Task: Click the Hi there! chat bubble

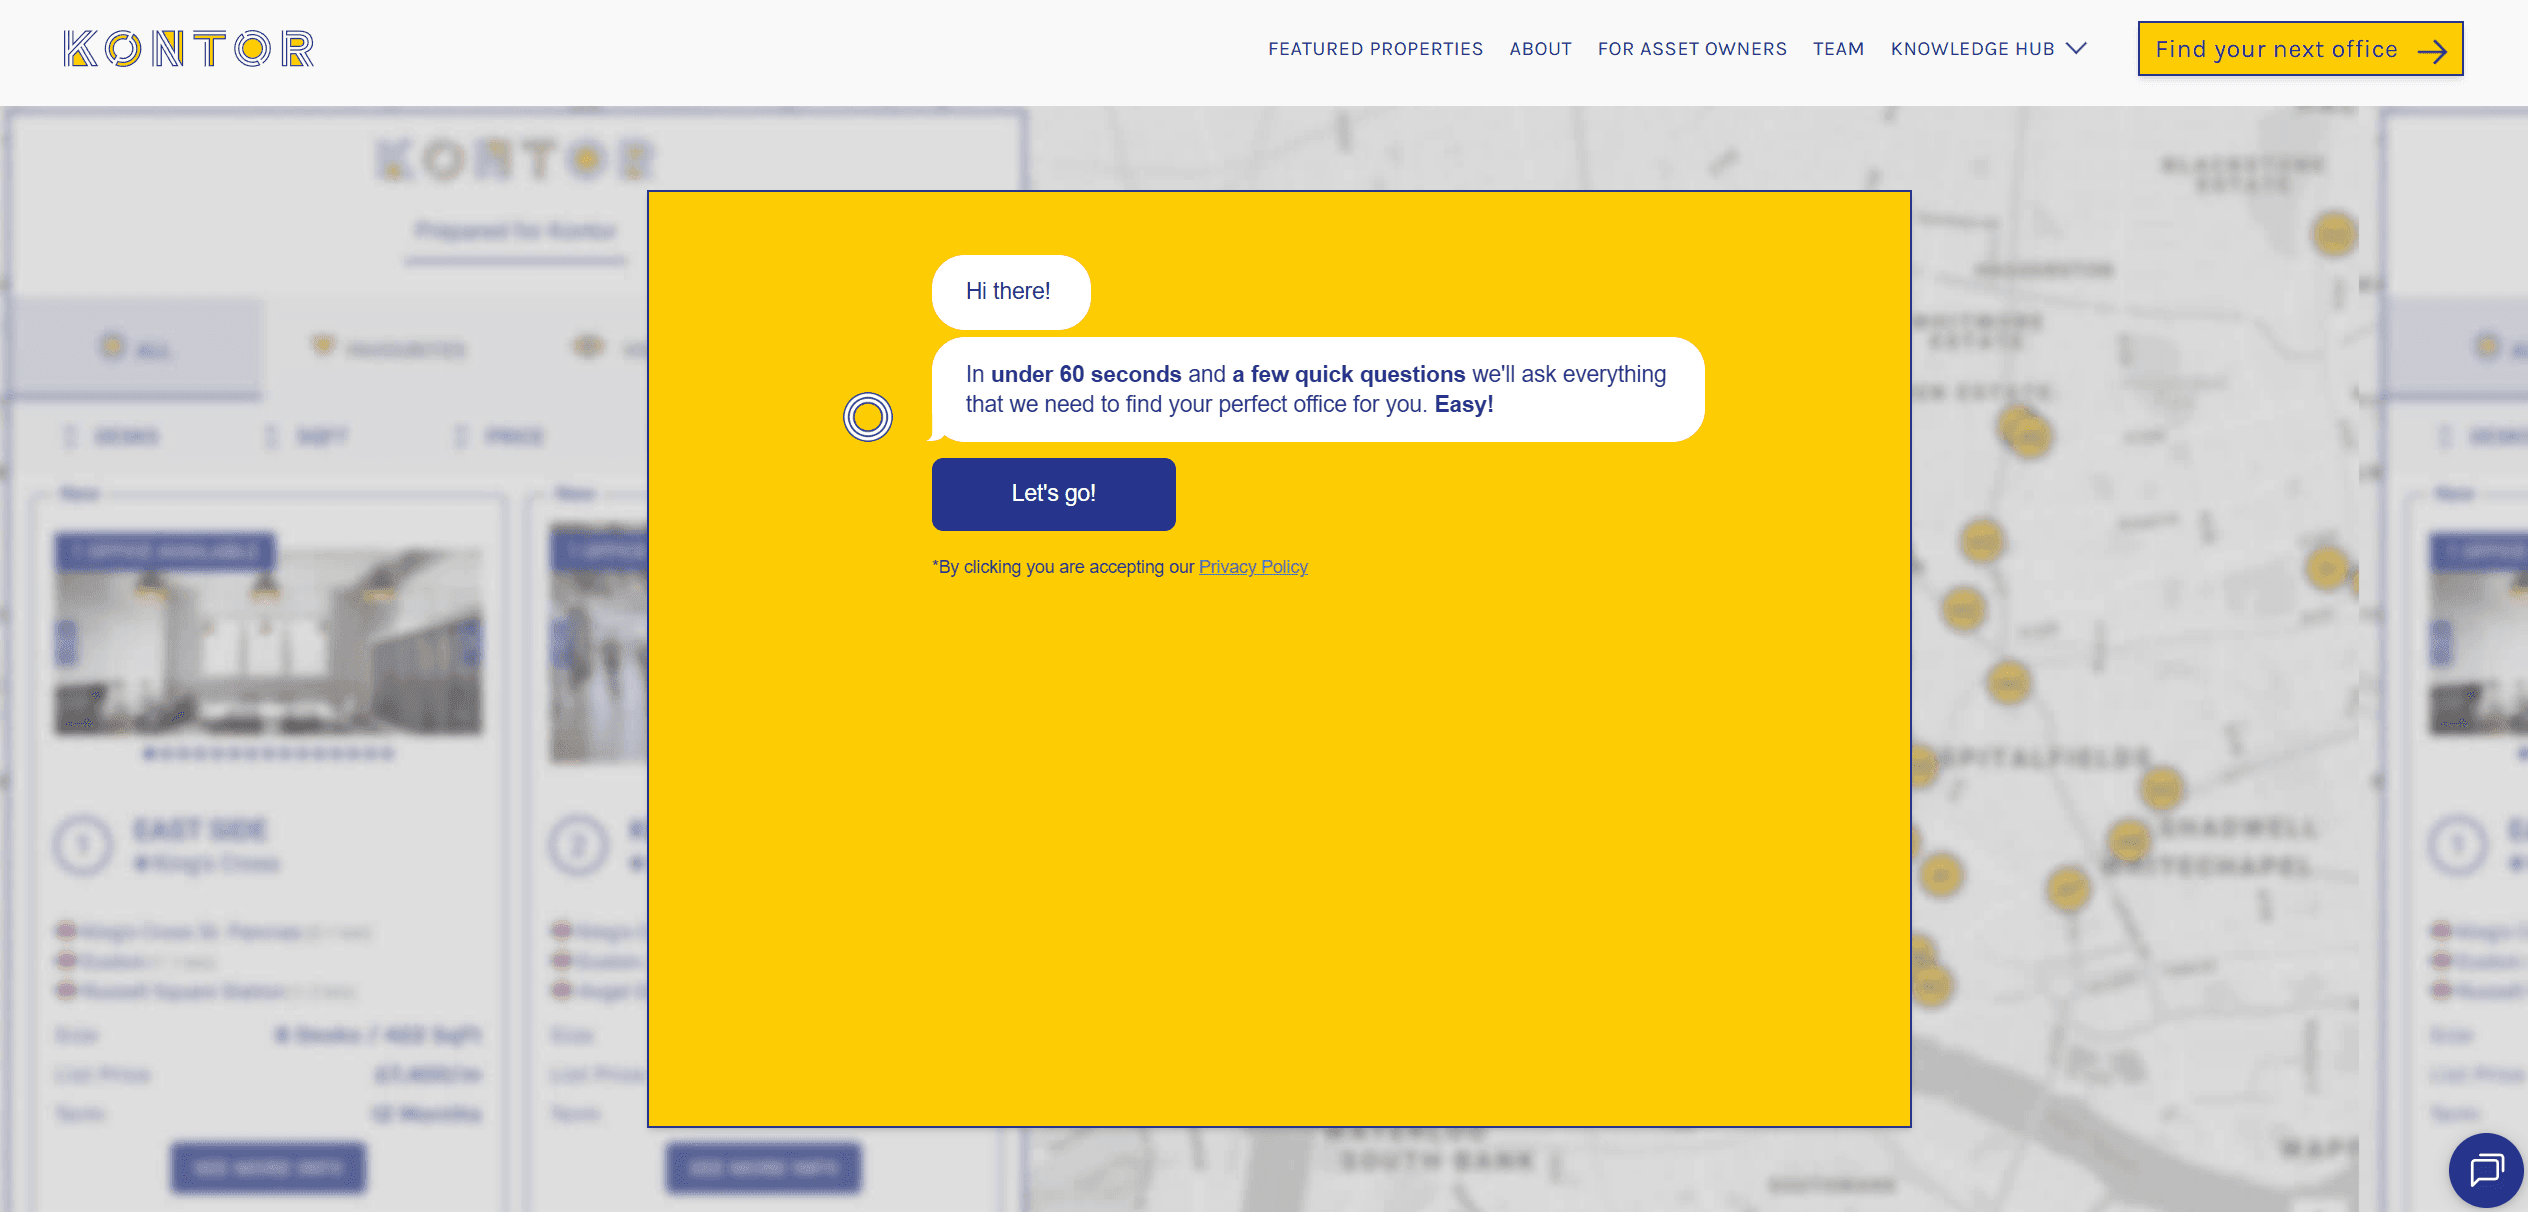Action: coord(1010,291)
